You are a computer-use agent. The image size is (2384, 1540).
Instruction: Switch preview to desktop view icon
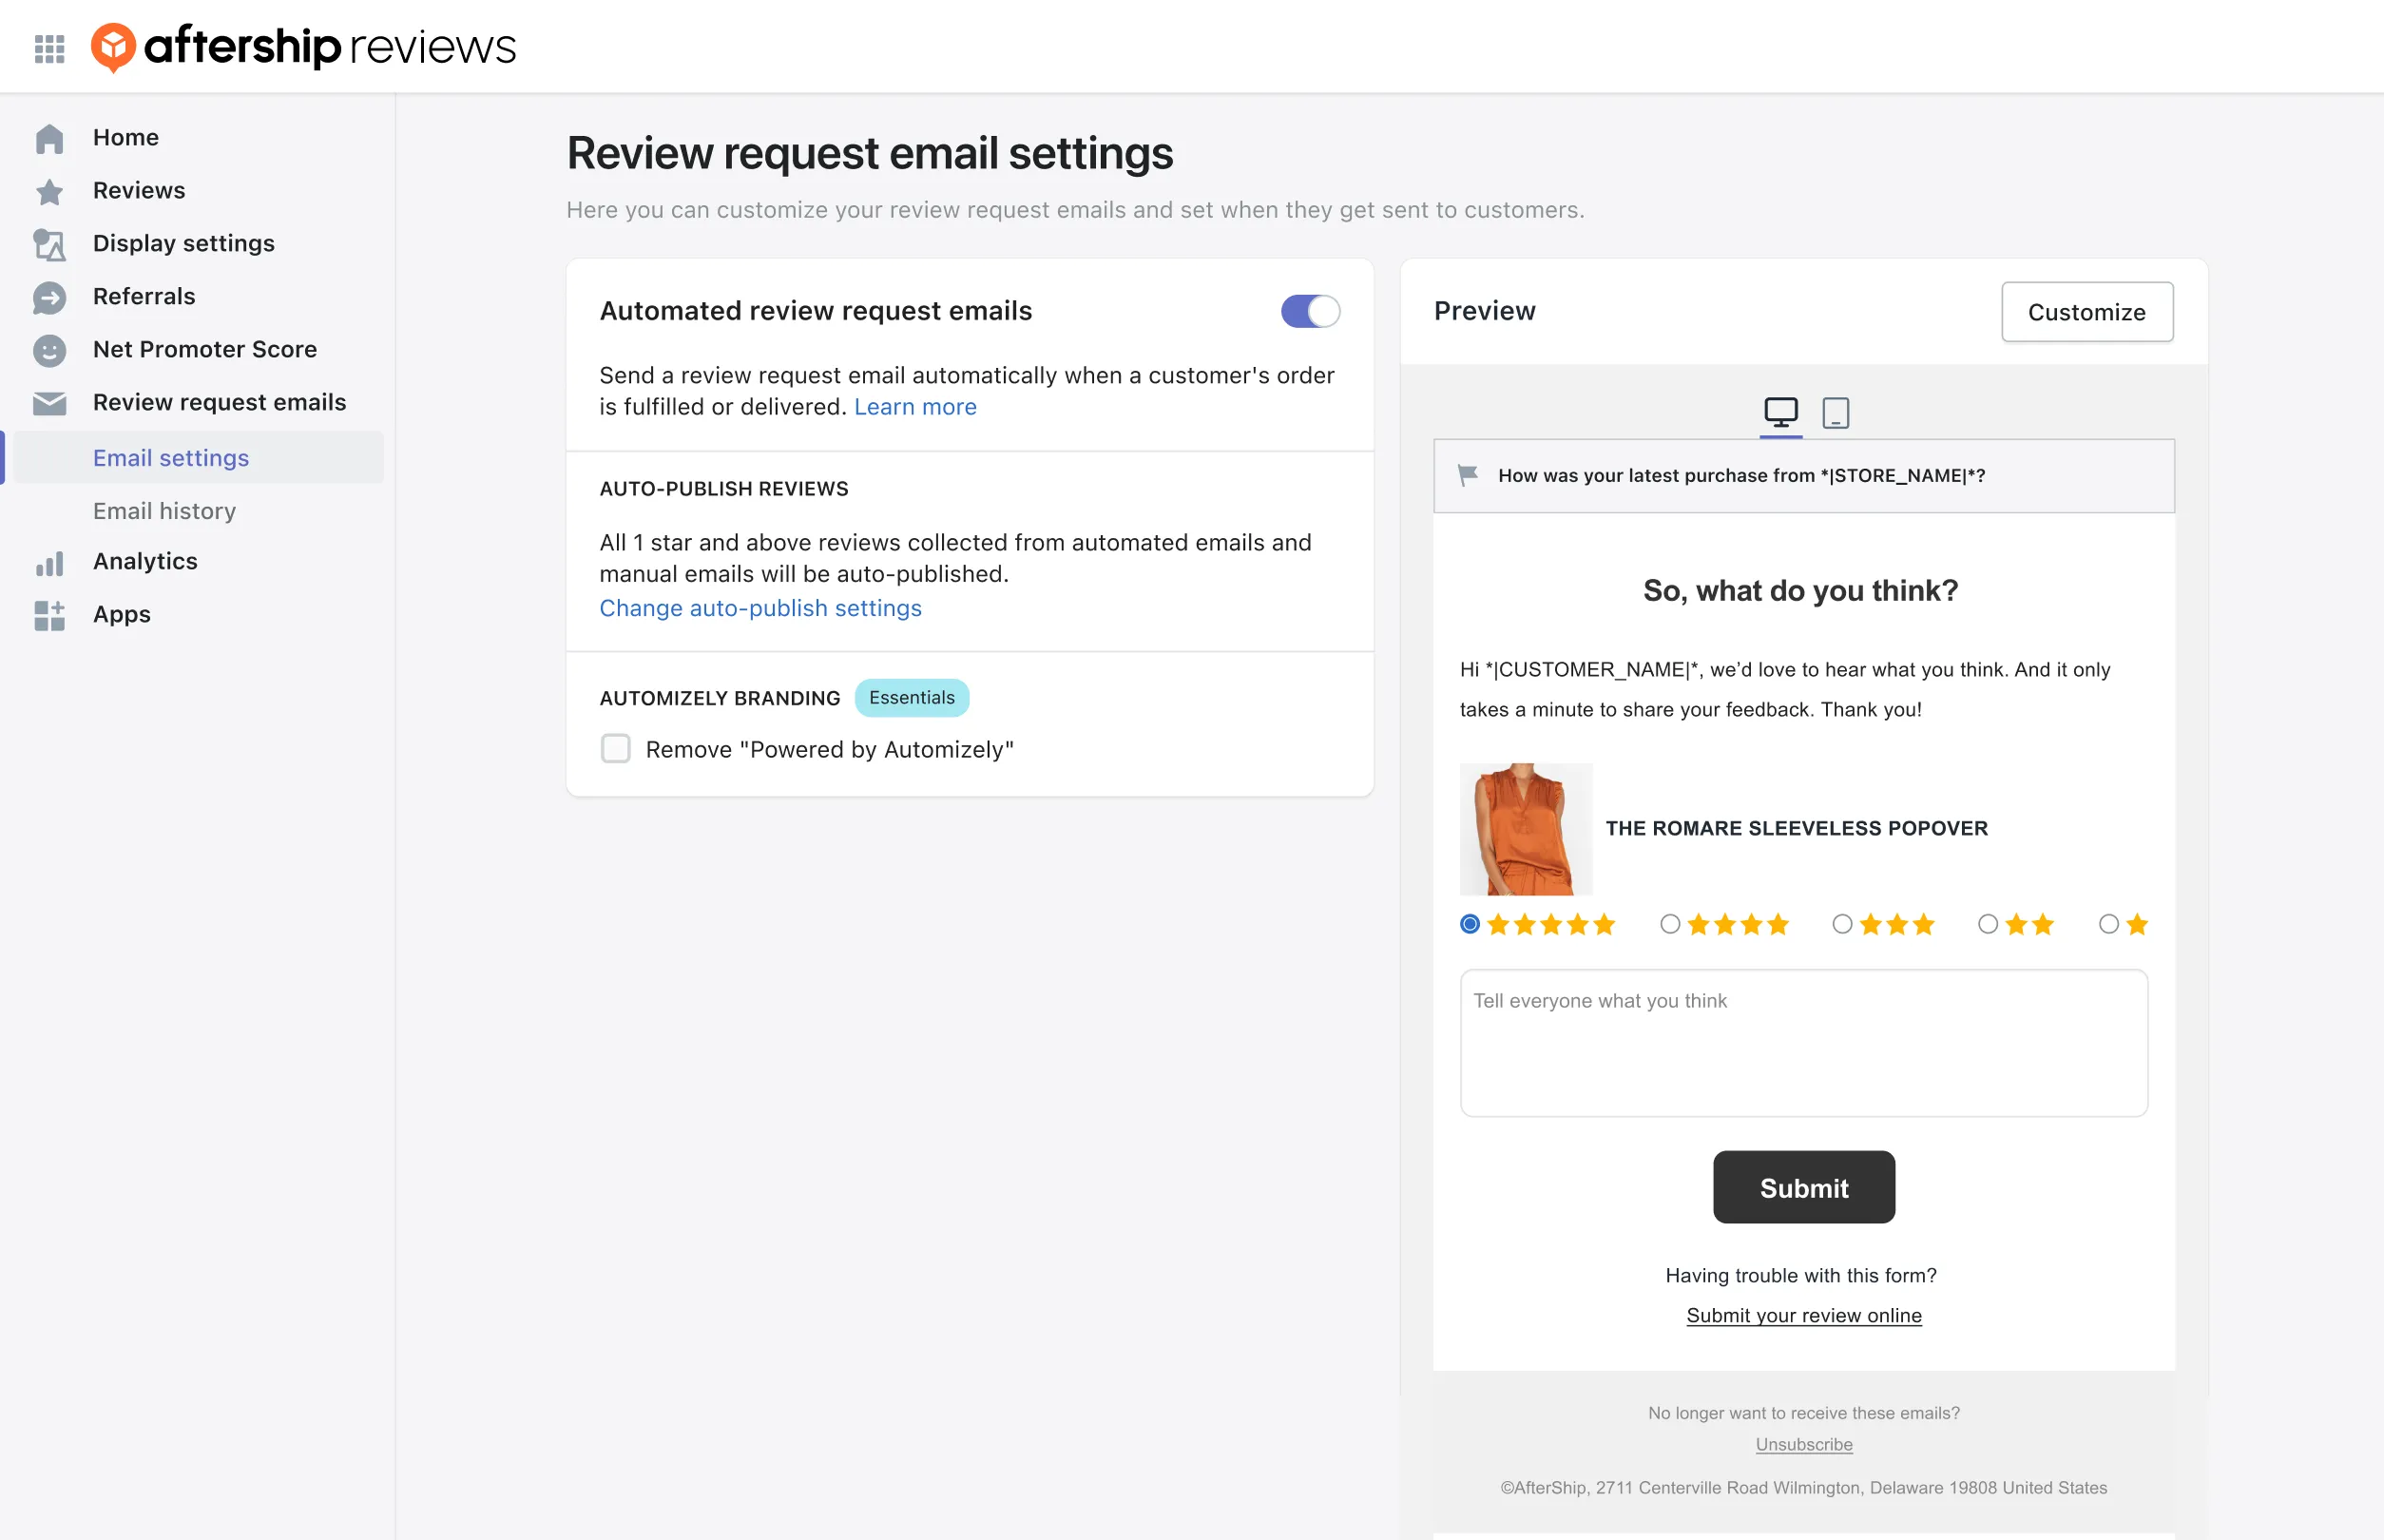[1780, 412]
